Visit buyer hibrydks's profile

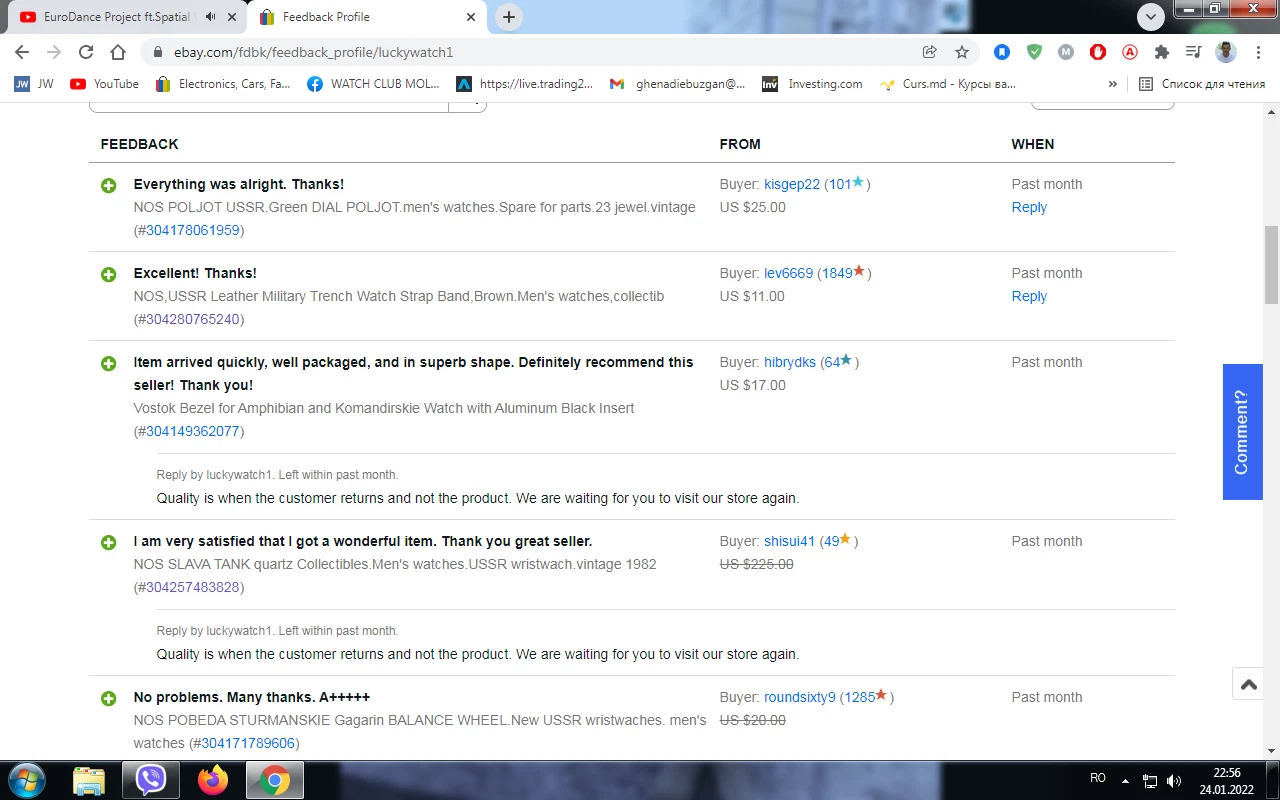(790, 362)
